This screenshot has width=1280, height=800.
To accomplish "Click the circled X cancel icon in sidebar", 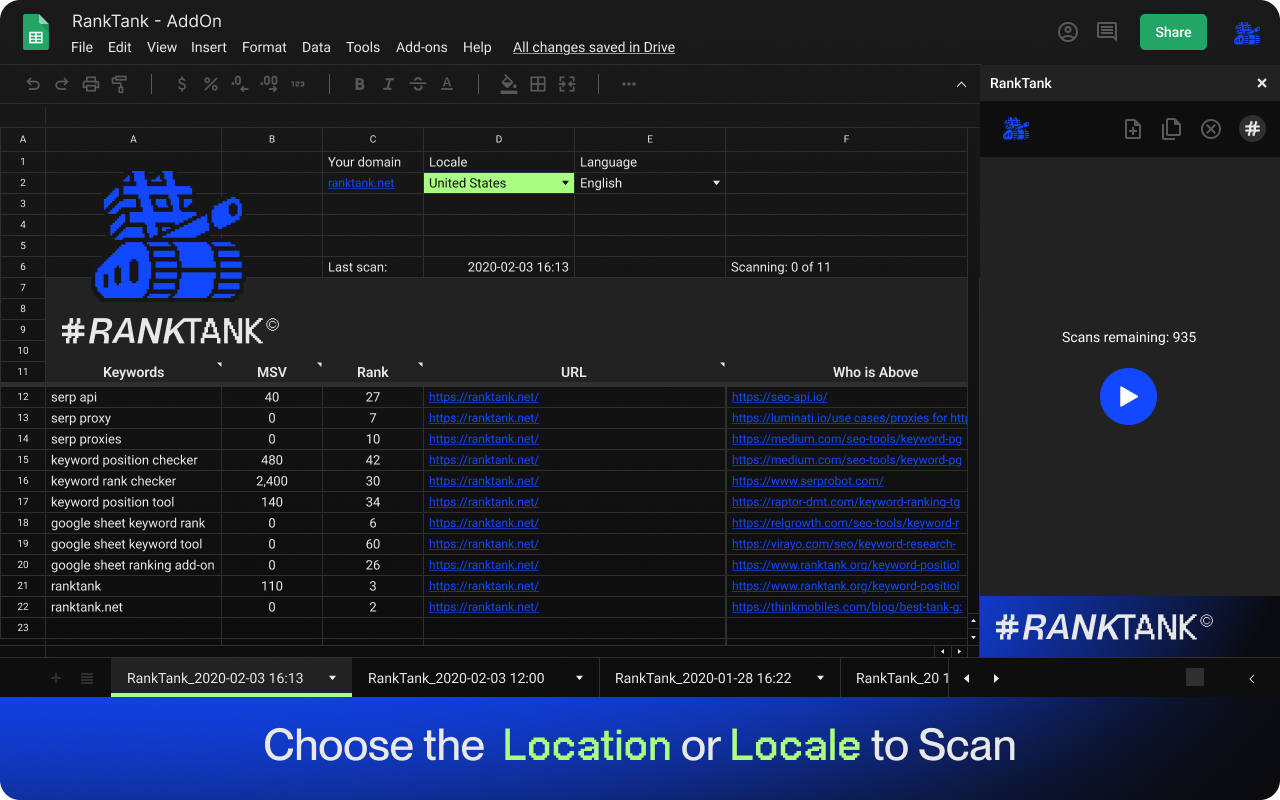I will pyautogui.click(x=1211, y=129).
